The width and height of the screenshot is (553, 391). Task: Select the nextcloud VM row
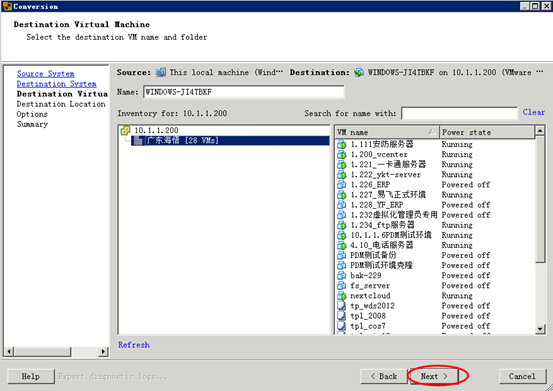click(434, 295)
